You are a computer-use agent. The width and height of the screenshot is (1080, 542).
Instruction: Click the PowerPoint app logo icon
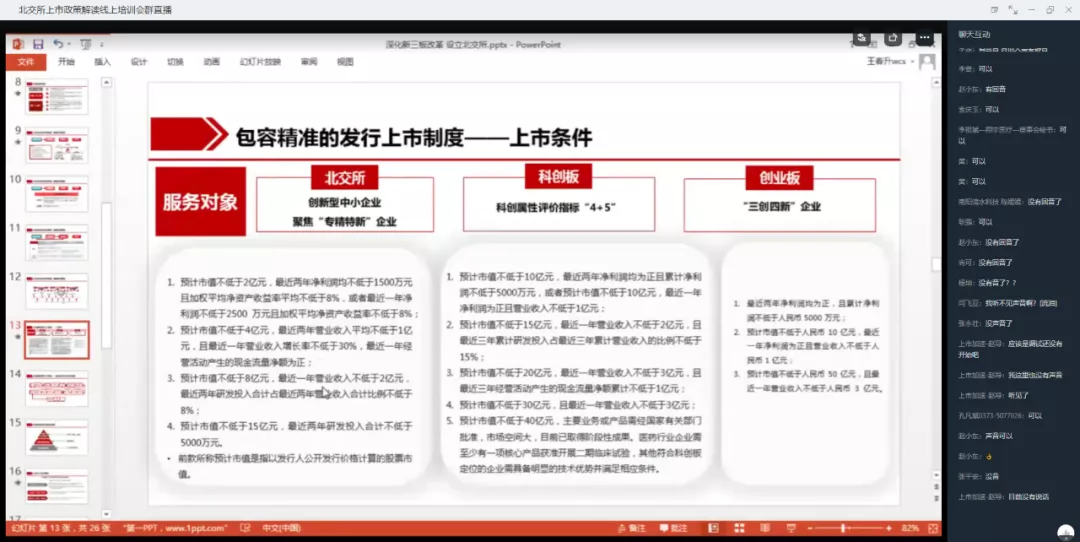click(18, 44)
